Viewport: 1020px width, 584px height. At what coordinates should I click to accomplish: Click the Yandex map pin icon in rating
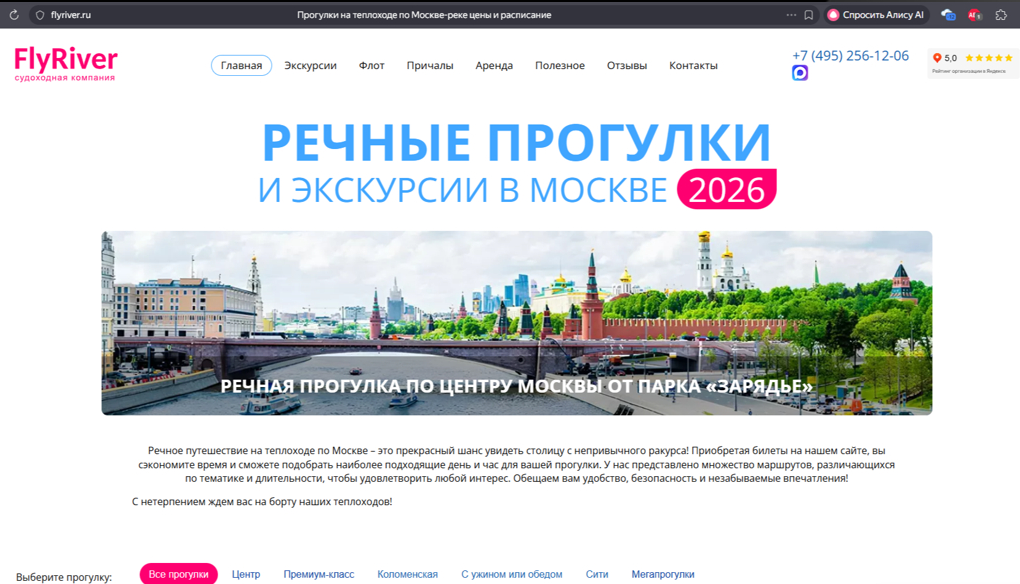pos(937,58)
